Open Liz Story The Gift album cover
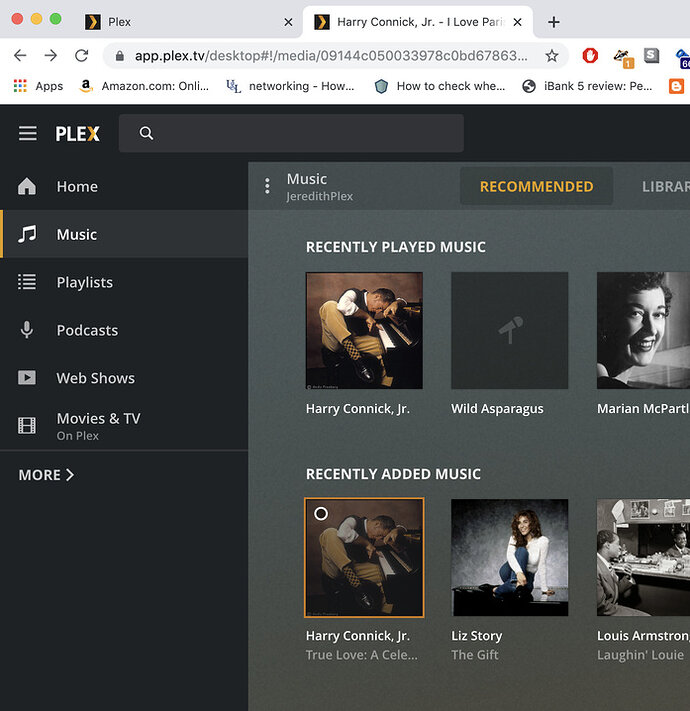Screen dimensions: 690x711 click(x=510, y=558)
